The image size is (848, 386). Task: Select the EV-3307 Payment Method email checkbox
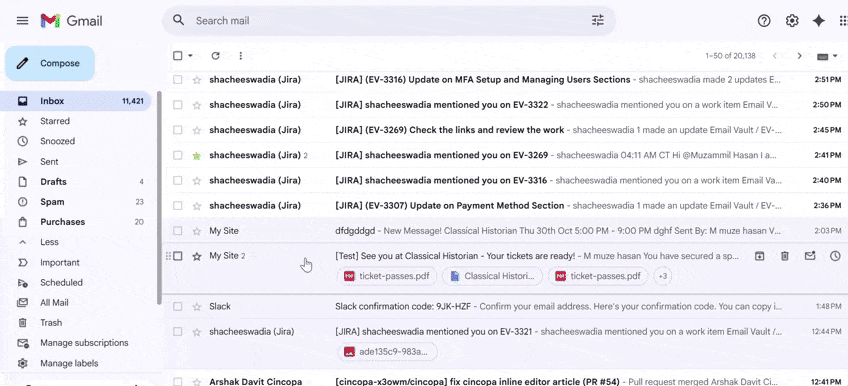pos(177,205)
